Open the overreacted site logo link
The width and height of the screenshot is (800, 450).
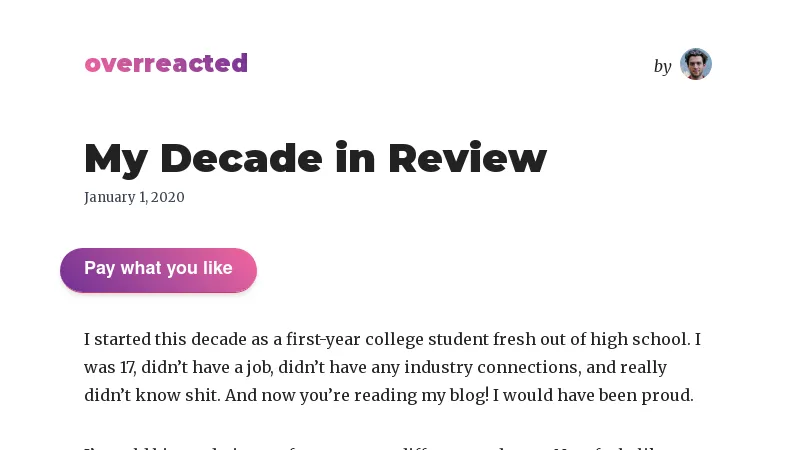pos(166,63)
